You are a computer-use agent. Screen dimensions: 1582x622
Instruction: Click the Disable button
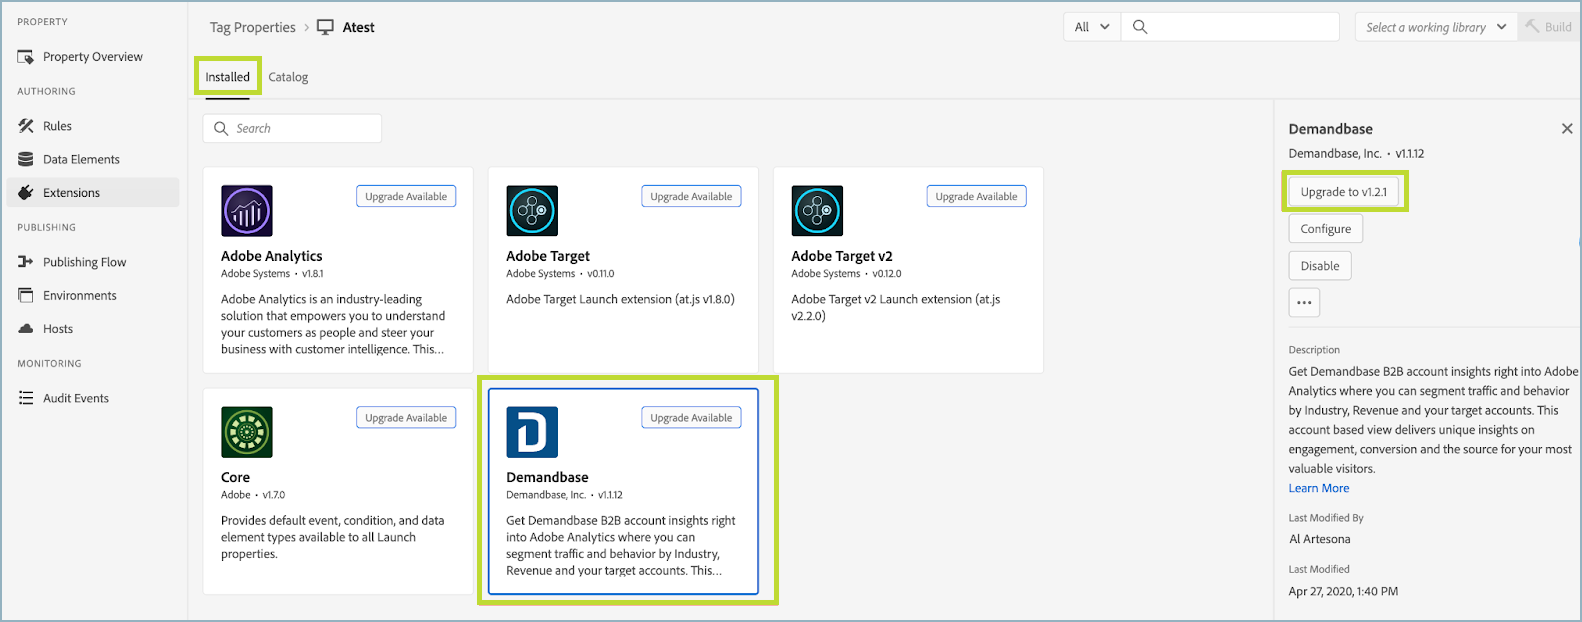click(x=1320, y=266)
